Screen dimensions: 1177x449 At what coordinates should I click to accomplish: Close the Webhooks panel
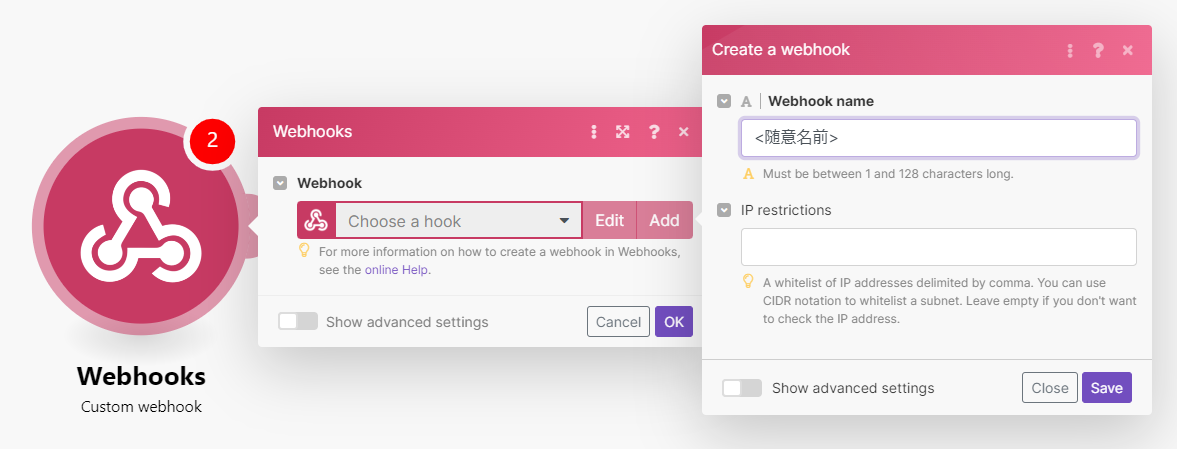click(683, 132)
